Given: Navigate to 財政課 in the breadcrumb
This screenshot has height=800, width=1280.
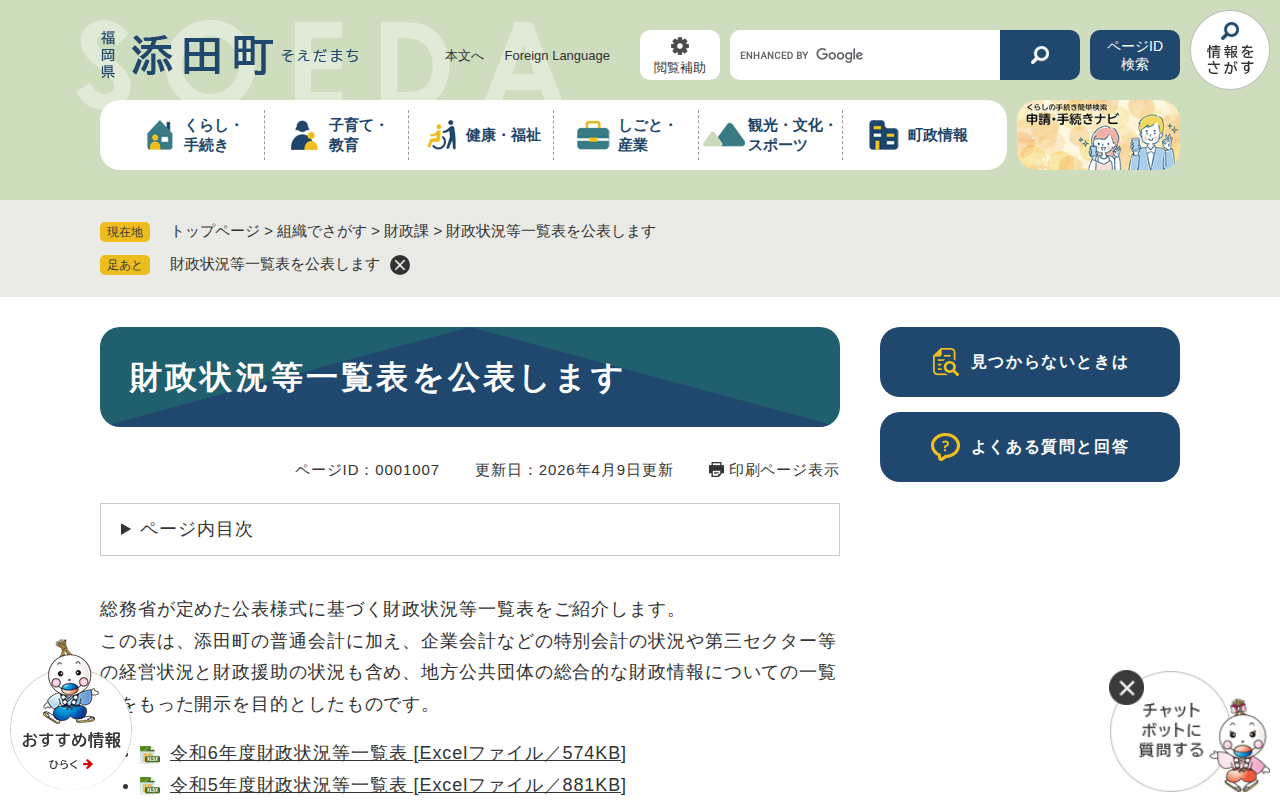Looking at the screenshot, I should (x=405, y=231).
